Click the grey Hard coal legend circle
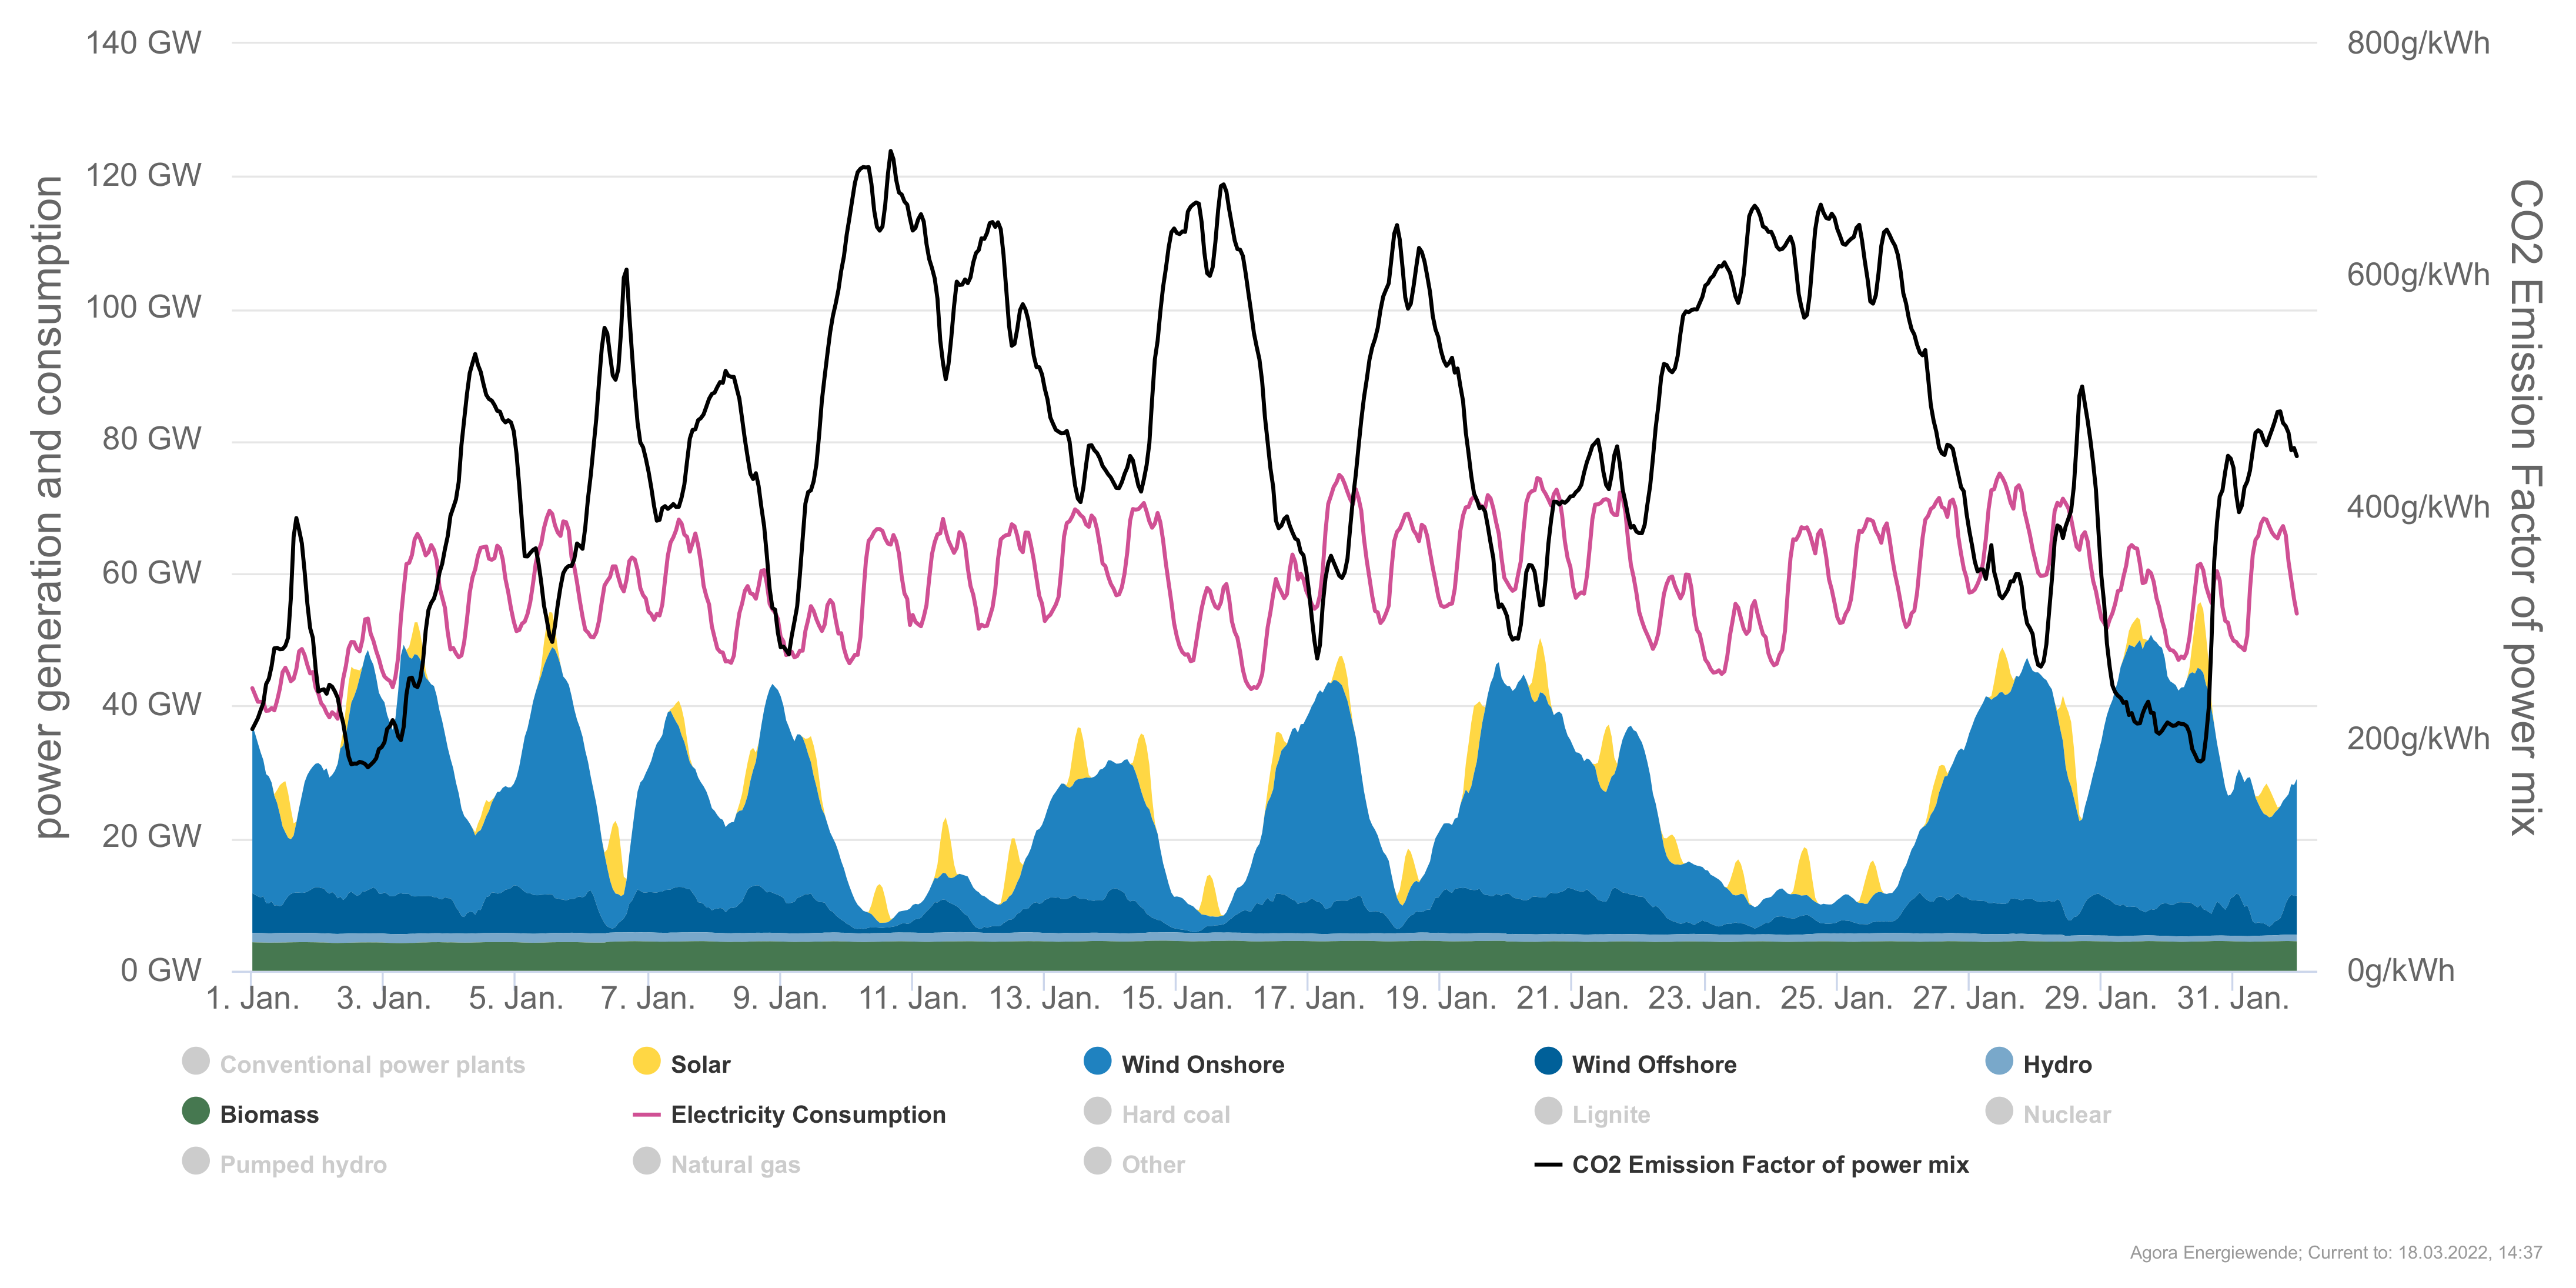The height and width of the screenshot is (1288, 2576). pos(1097,1111)
